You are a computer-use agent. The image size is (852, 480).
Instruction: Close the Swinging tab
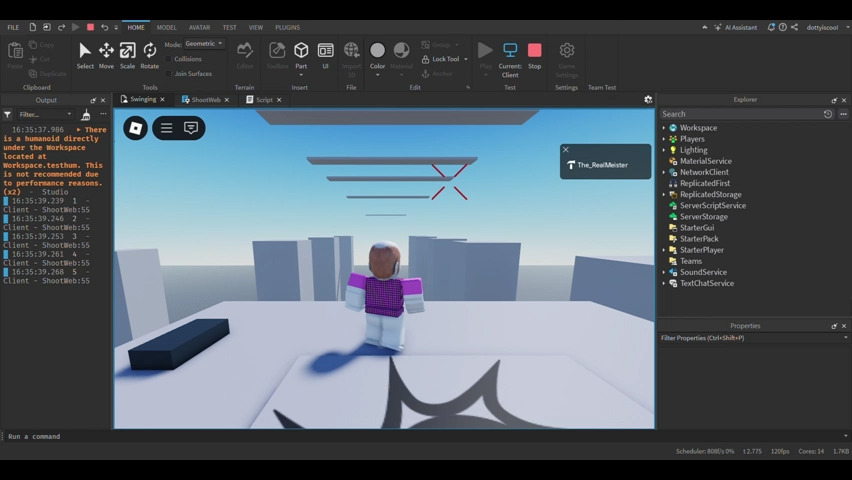[162, 99]
